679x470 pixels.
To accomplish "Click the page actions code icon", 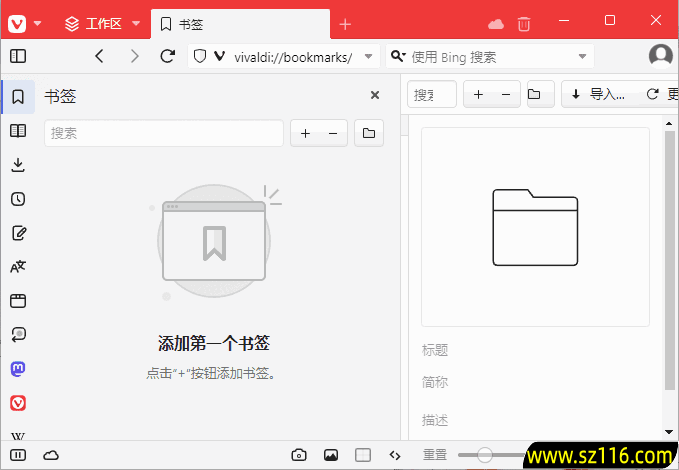I will pos(395,455).
